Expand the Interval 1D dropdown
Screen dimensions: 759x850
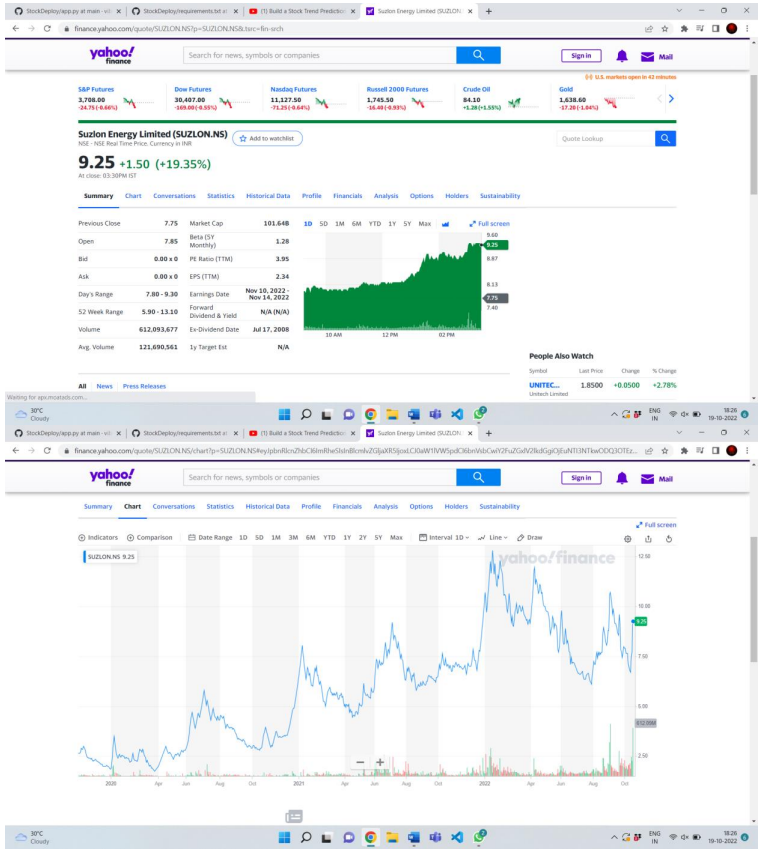tap(444, 538)
